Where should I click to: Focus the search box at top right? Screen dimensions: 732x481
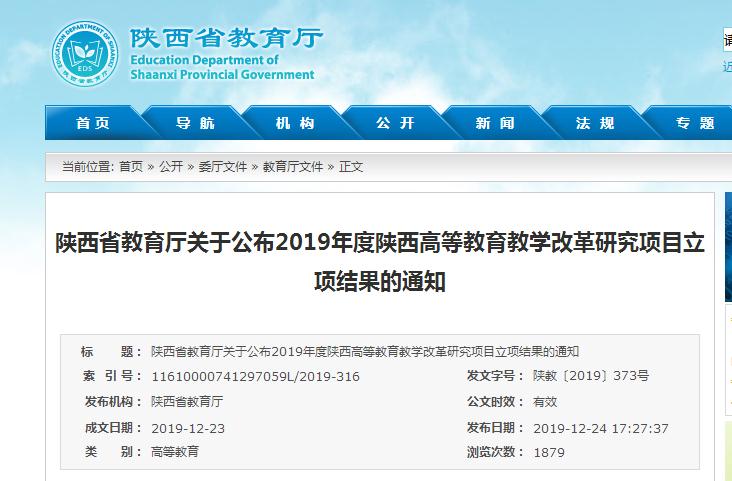coord(727,41)
